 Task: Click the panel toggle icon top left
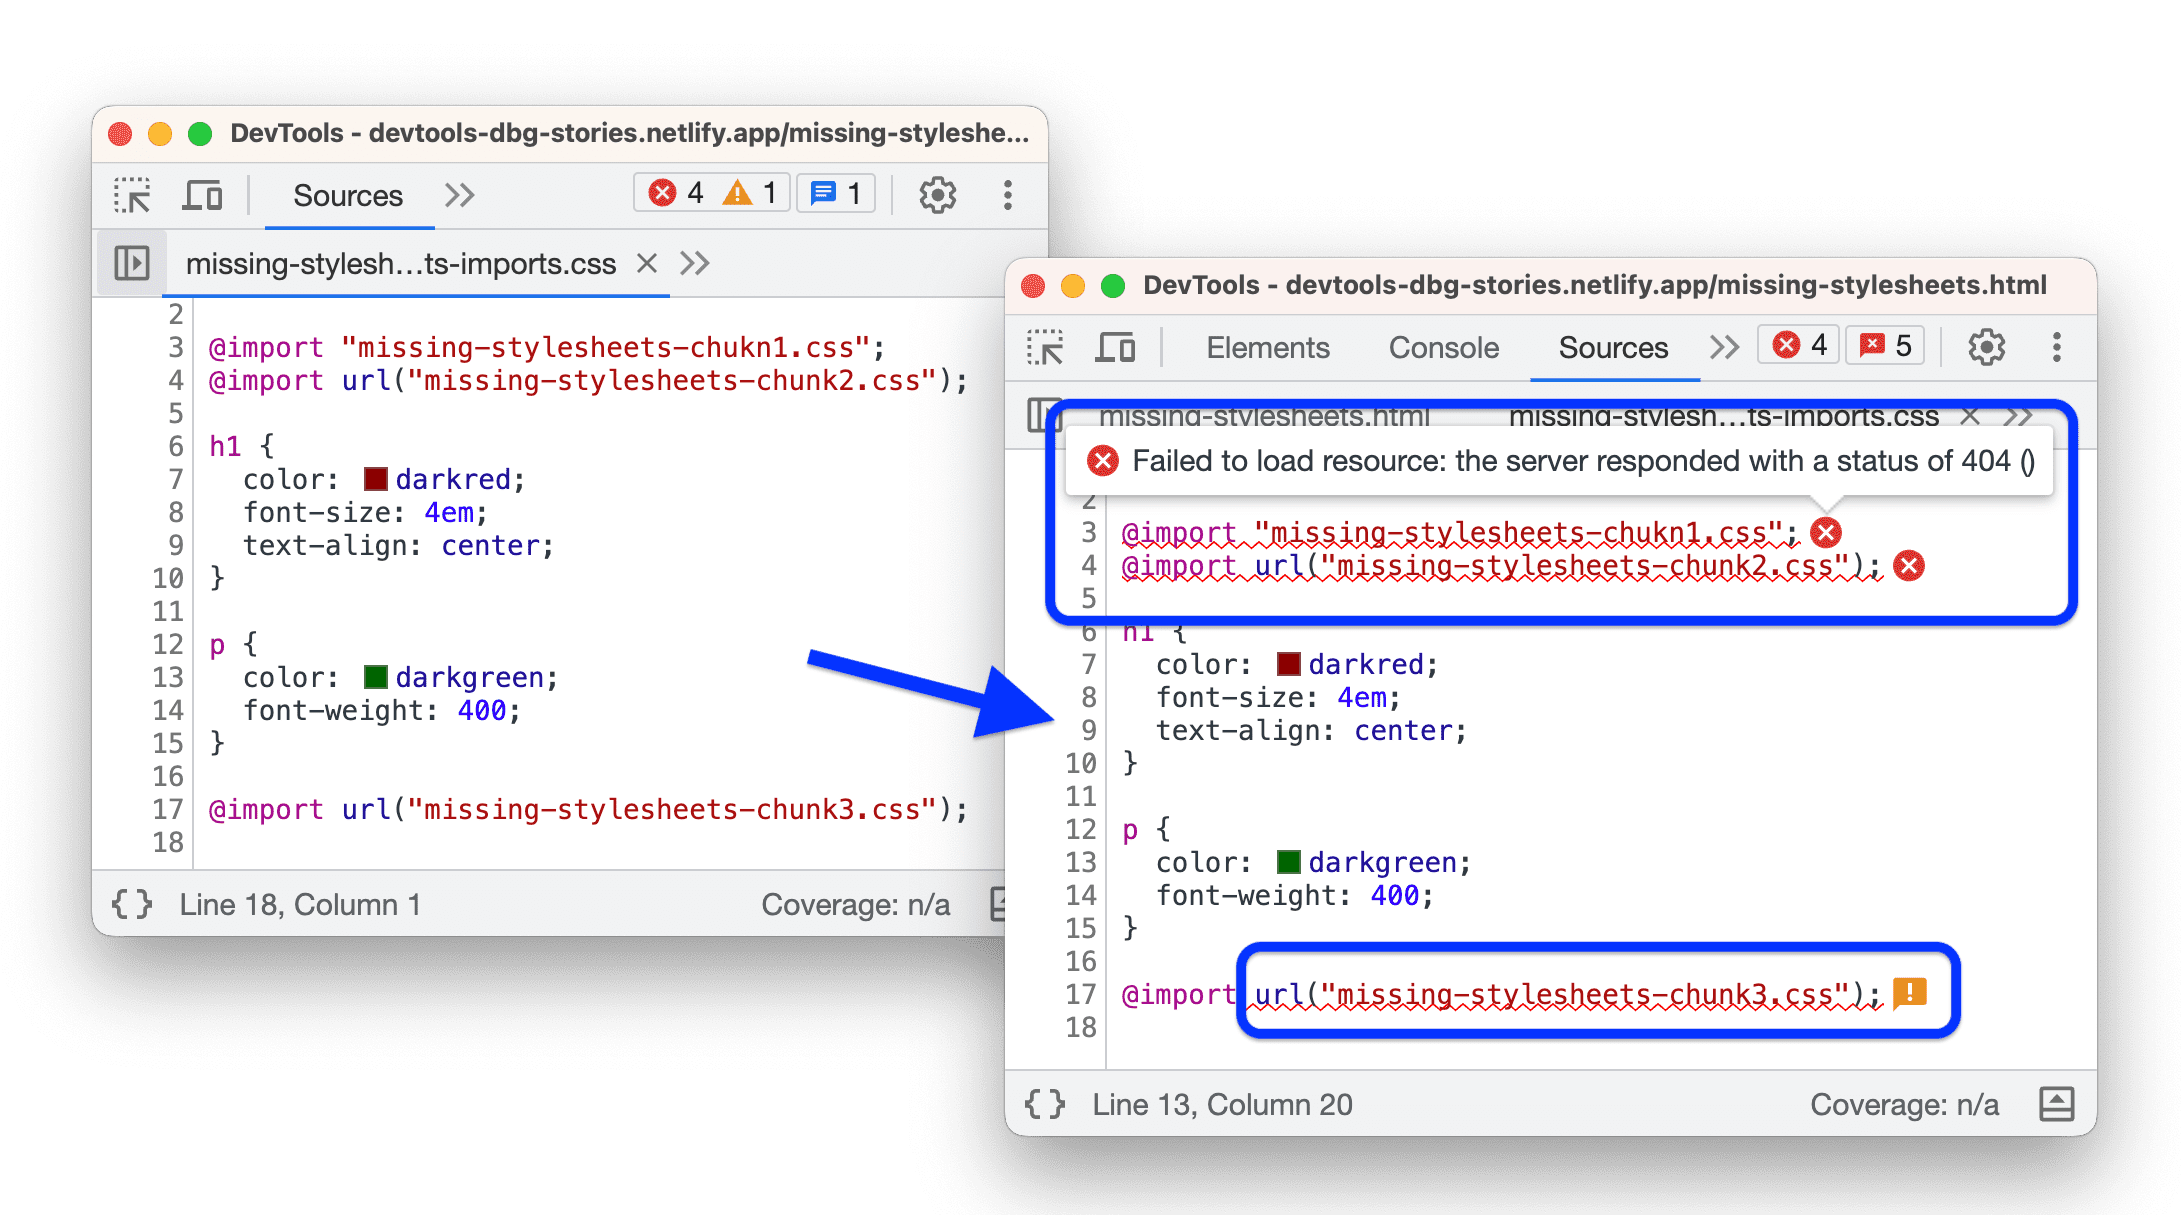coord(133,266)
